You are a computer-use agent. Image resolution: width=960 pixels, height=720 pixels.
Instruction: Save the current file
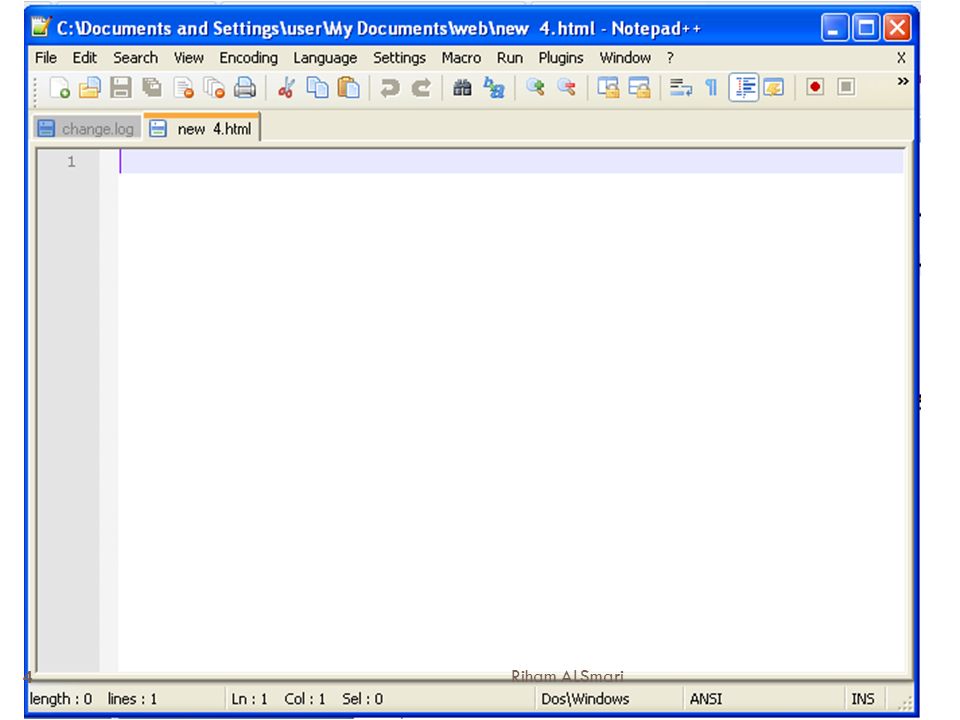click(x=121, y=88)
